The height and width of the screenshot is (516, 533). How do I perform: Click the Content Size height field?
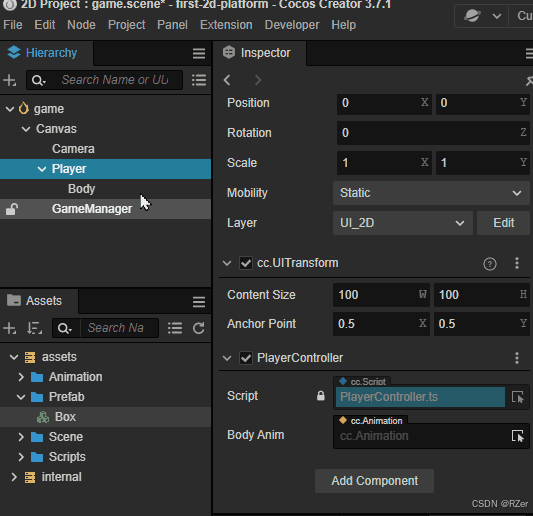click(482, 295)
